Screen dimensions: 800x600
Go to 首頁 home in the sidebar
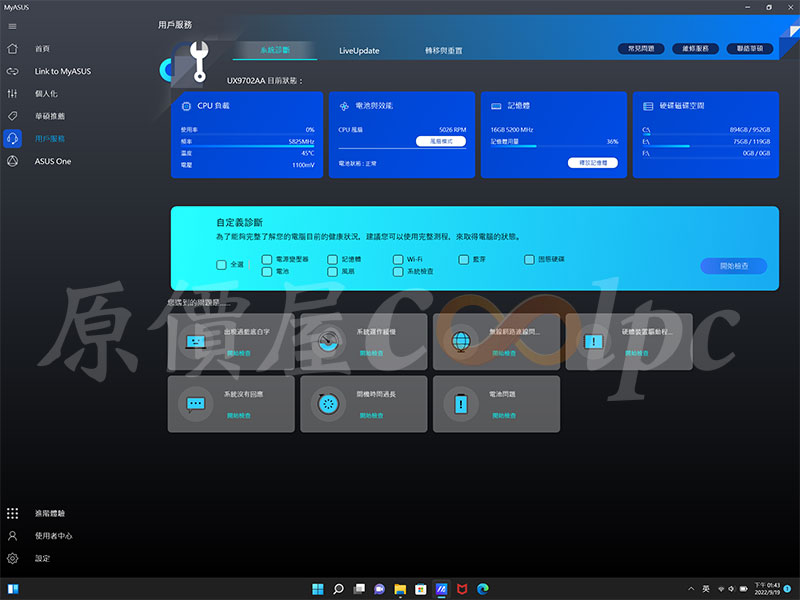pos(42,48)
